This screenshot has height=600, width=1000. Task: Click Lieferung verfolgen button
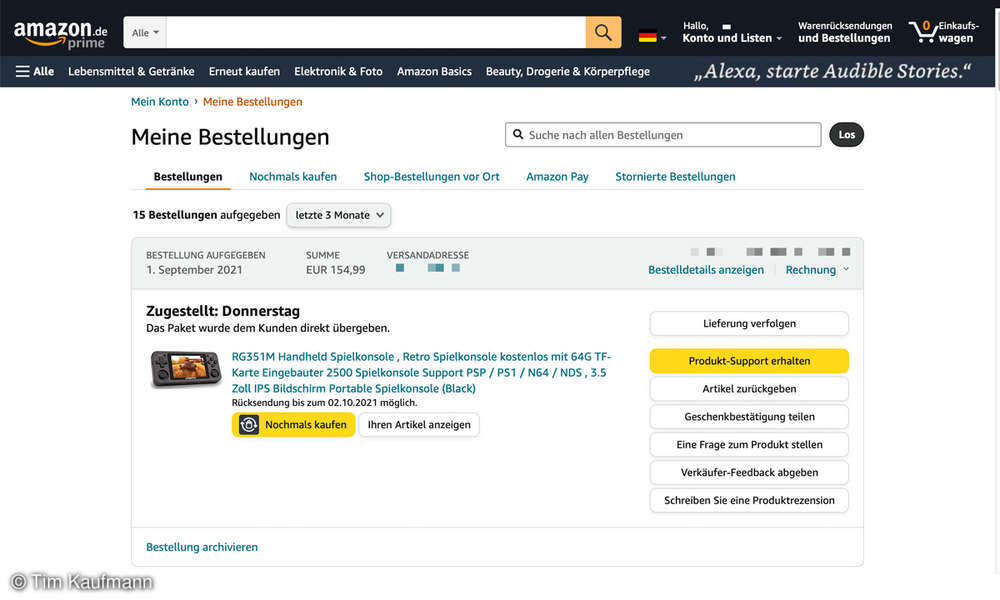tap(749, 324)
